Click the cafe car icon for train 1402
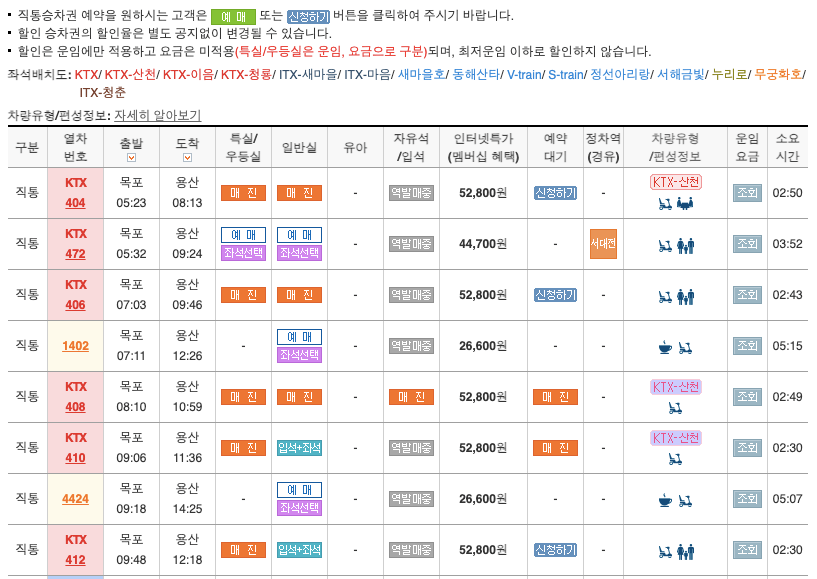Viewport: 817px width, 579px height. 664,347
